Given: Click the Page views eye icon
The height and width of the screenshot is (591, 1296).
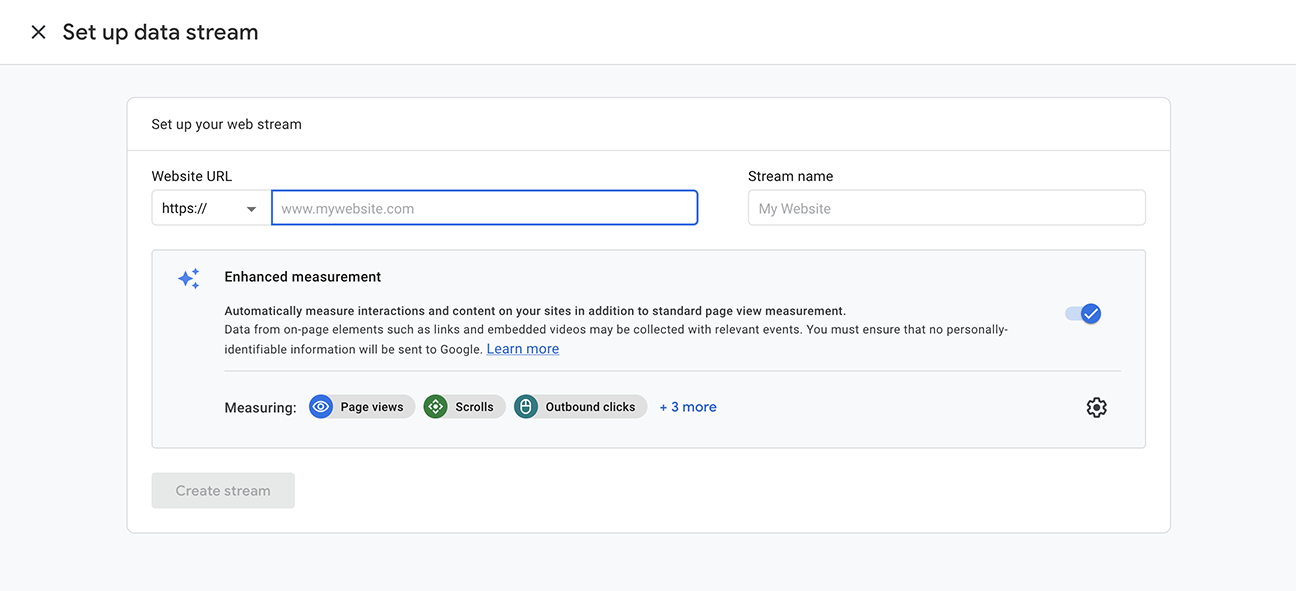Looking at the screenshot, I should click(x=321, y=407).
